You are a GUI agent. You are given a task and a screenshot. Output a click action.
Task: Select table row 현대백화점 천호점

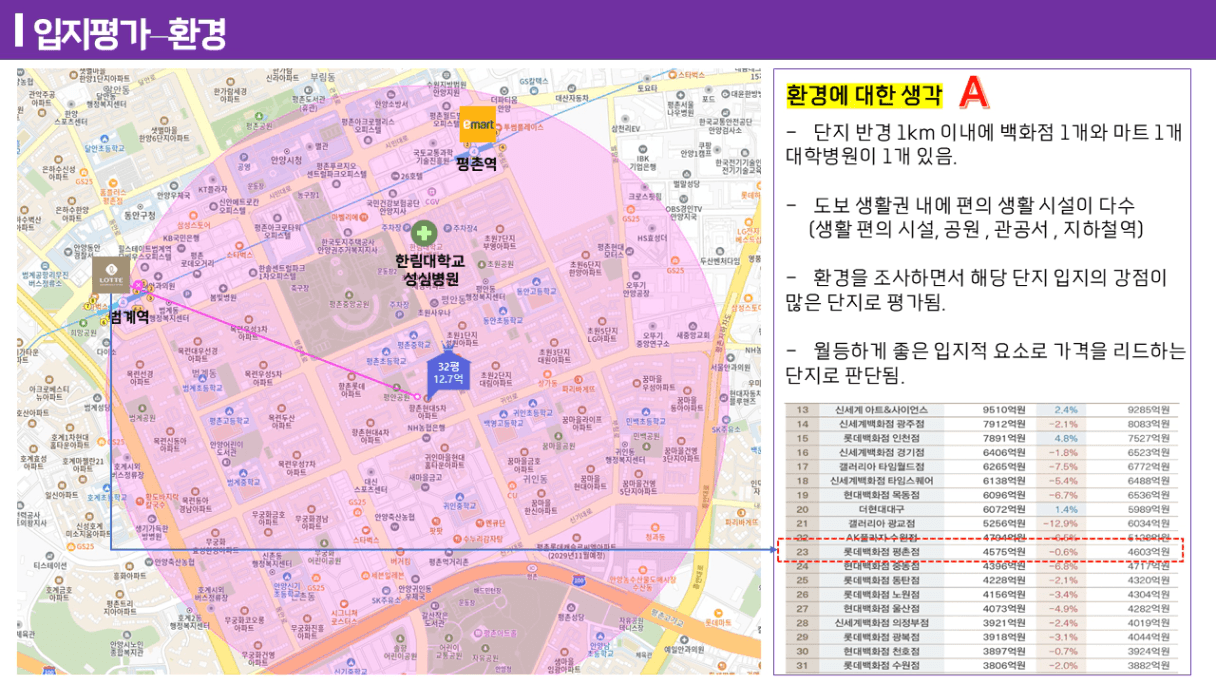982,651
